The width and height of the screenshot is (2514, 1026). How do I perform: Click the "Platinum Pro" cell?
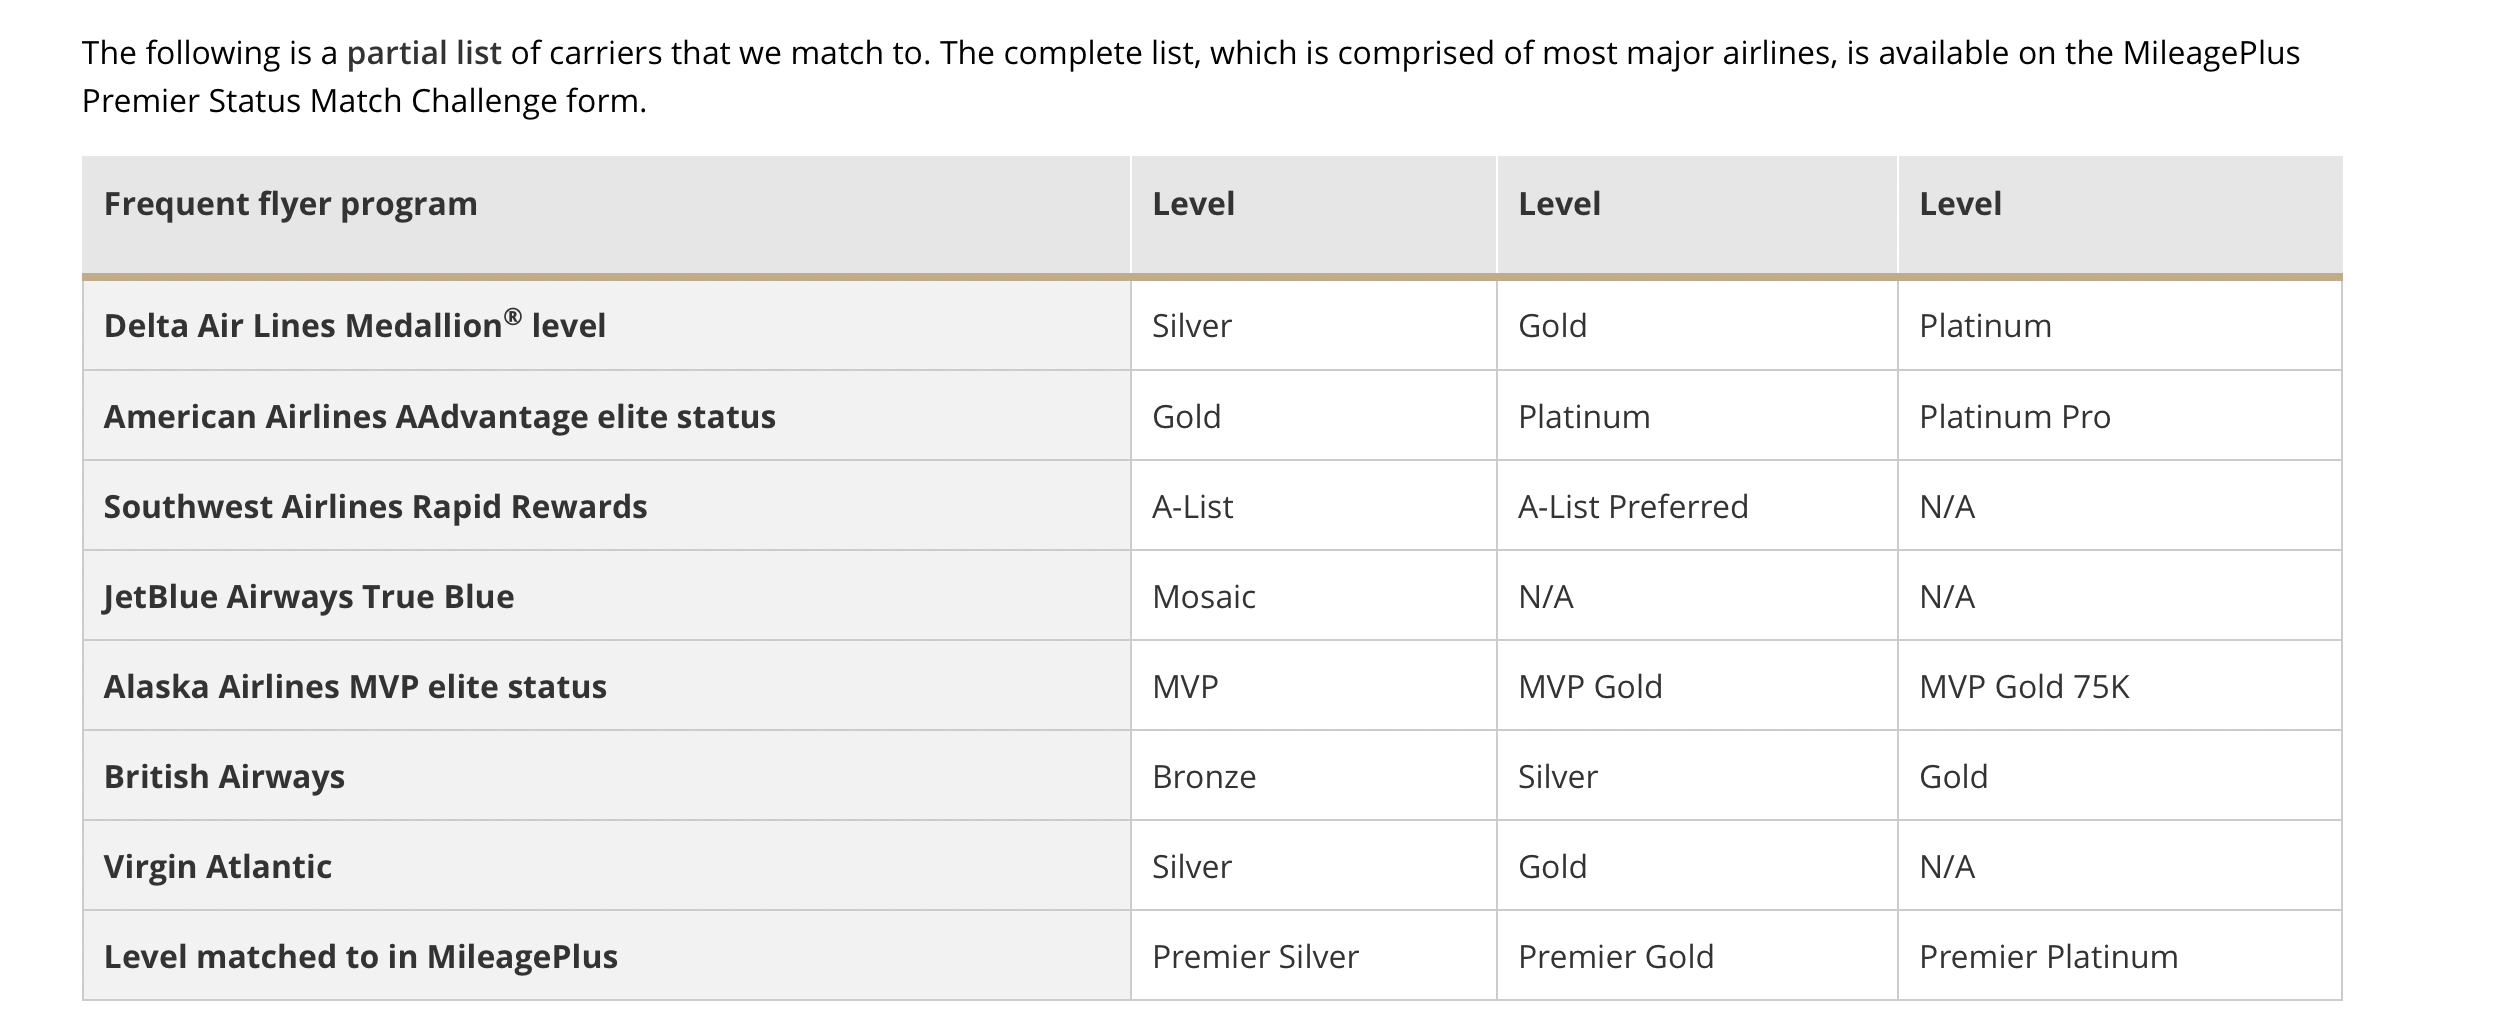2014,417
